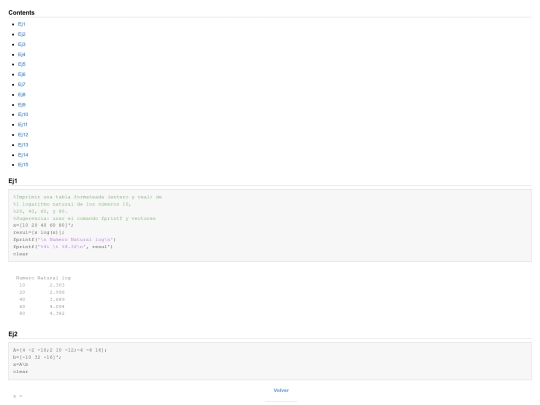This screenshot has height=405, width=540.
Task: Open the Ej8 link in contents
Action: pos(21,94)
